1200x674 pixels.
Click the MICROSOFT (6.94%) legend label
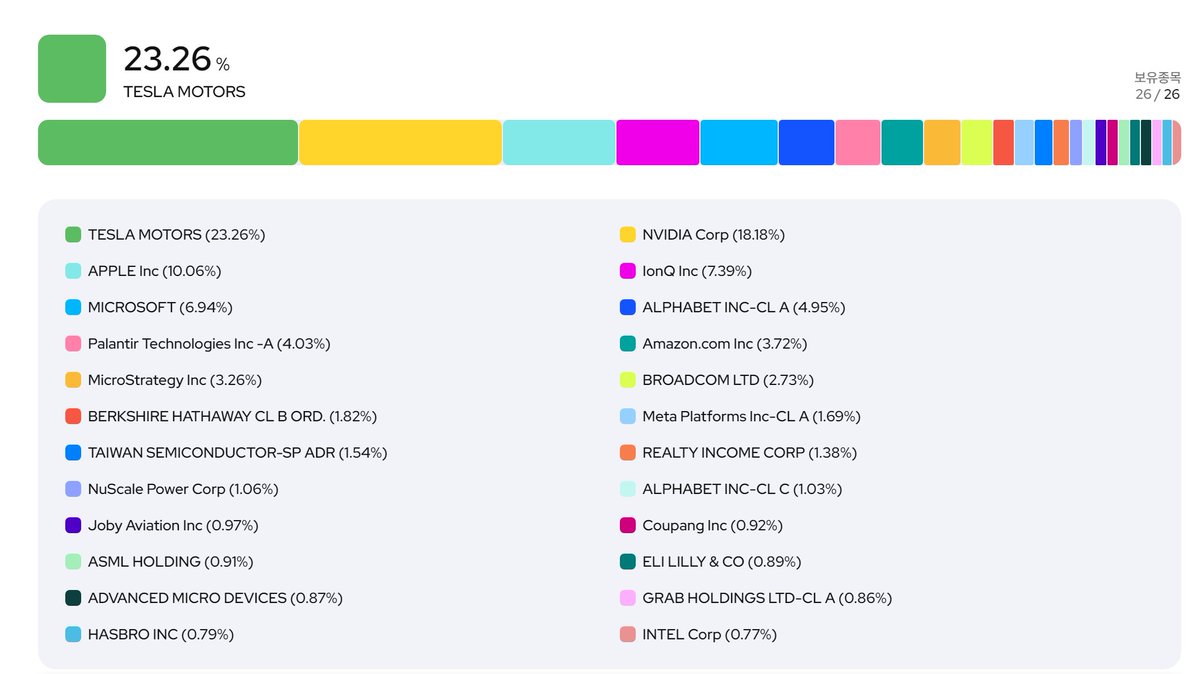pyautogui.click(x=160, y=308)
